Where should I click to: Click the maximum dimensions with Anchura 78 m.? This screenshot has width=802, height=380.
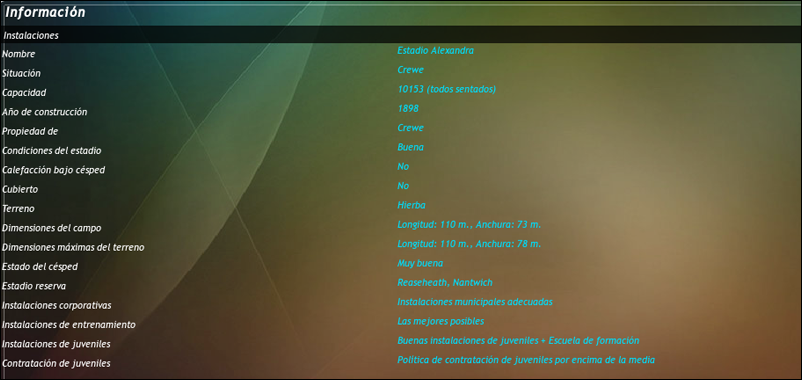pyautogui.click(x=469, y=244)
